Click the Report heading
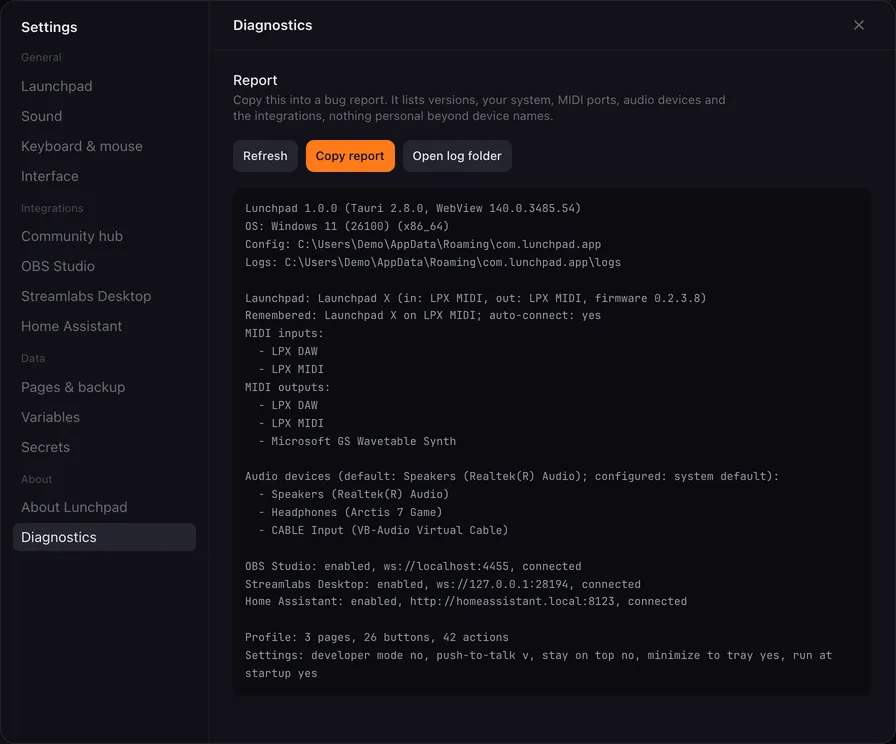 point(255,80)
